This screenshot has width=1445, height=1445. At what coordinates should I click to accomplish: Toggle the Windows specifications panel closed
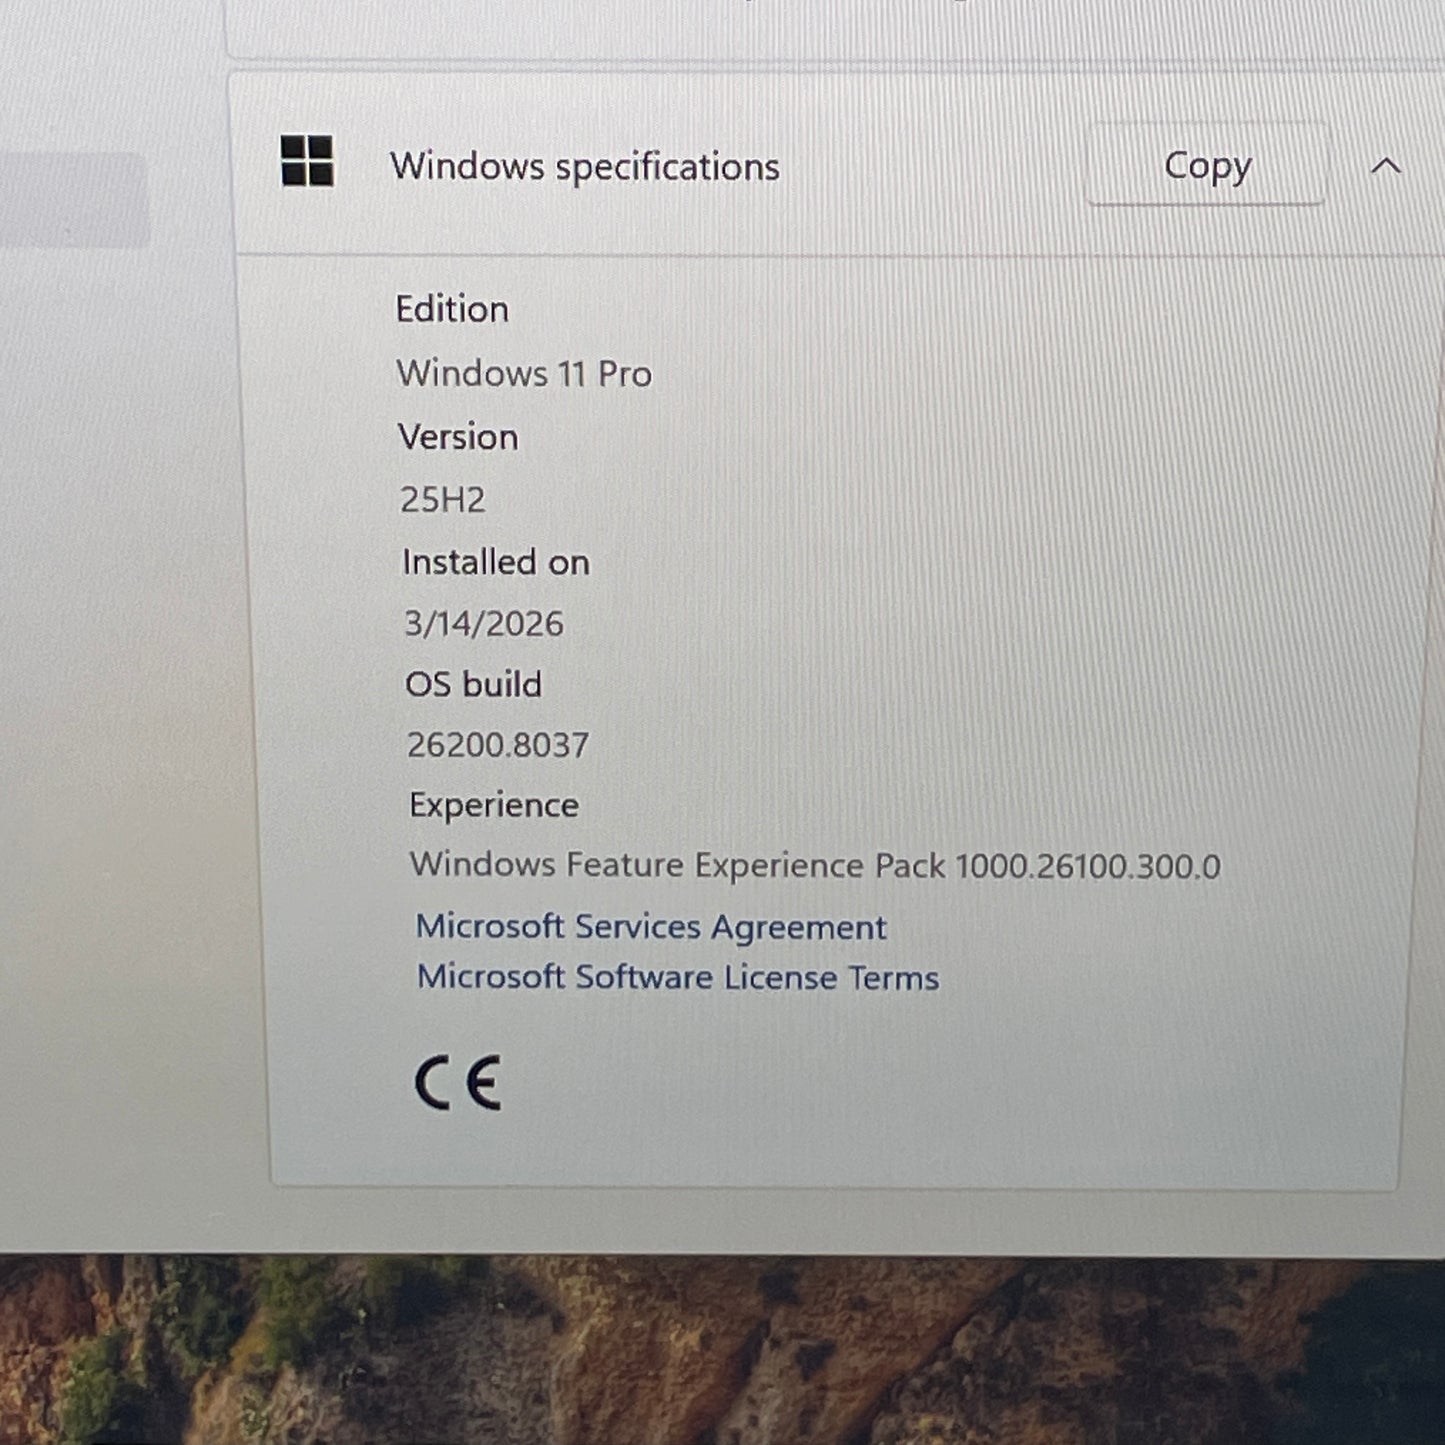pyautogui.click(x=1387, y=167)
